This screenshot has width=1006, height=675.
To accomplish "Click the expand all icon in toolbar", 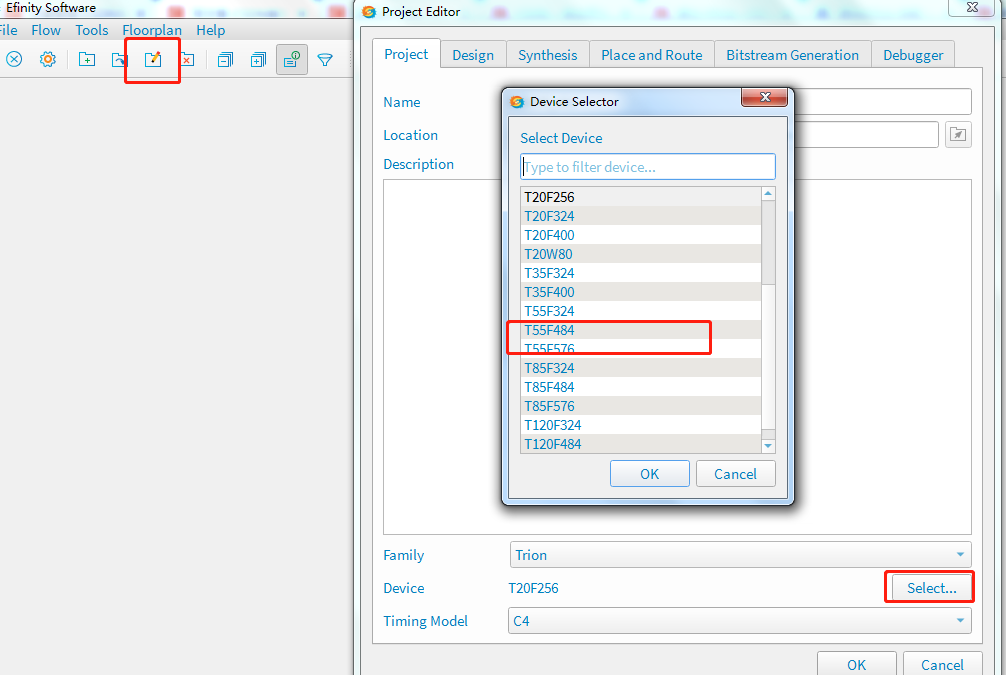I will (259, 60).
